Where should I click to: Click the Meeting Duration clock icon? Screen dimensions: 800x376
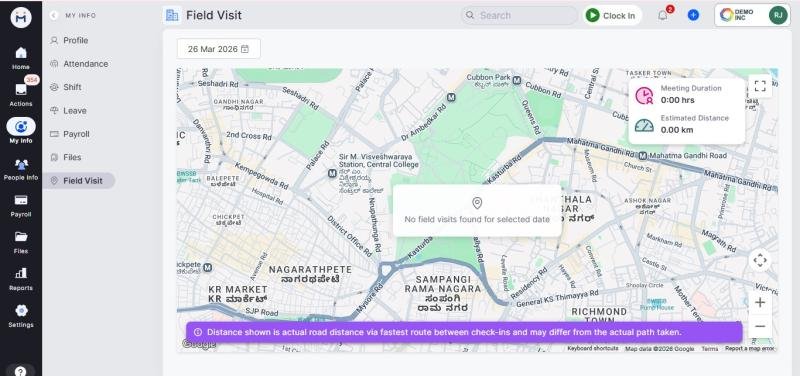point(644,95)
